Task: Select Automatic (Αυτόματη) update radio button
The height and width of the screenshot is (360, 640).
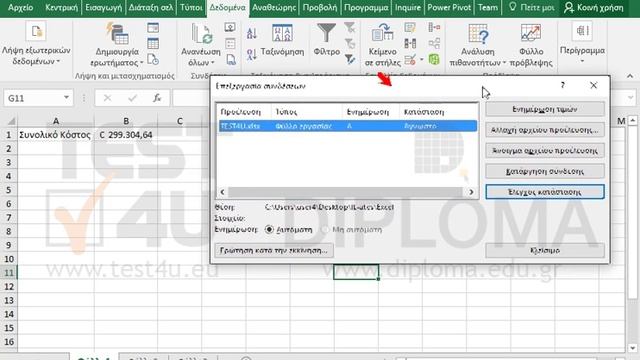Action: 269,229
